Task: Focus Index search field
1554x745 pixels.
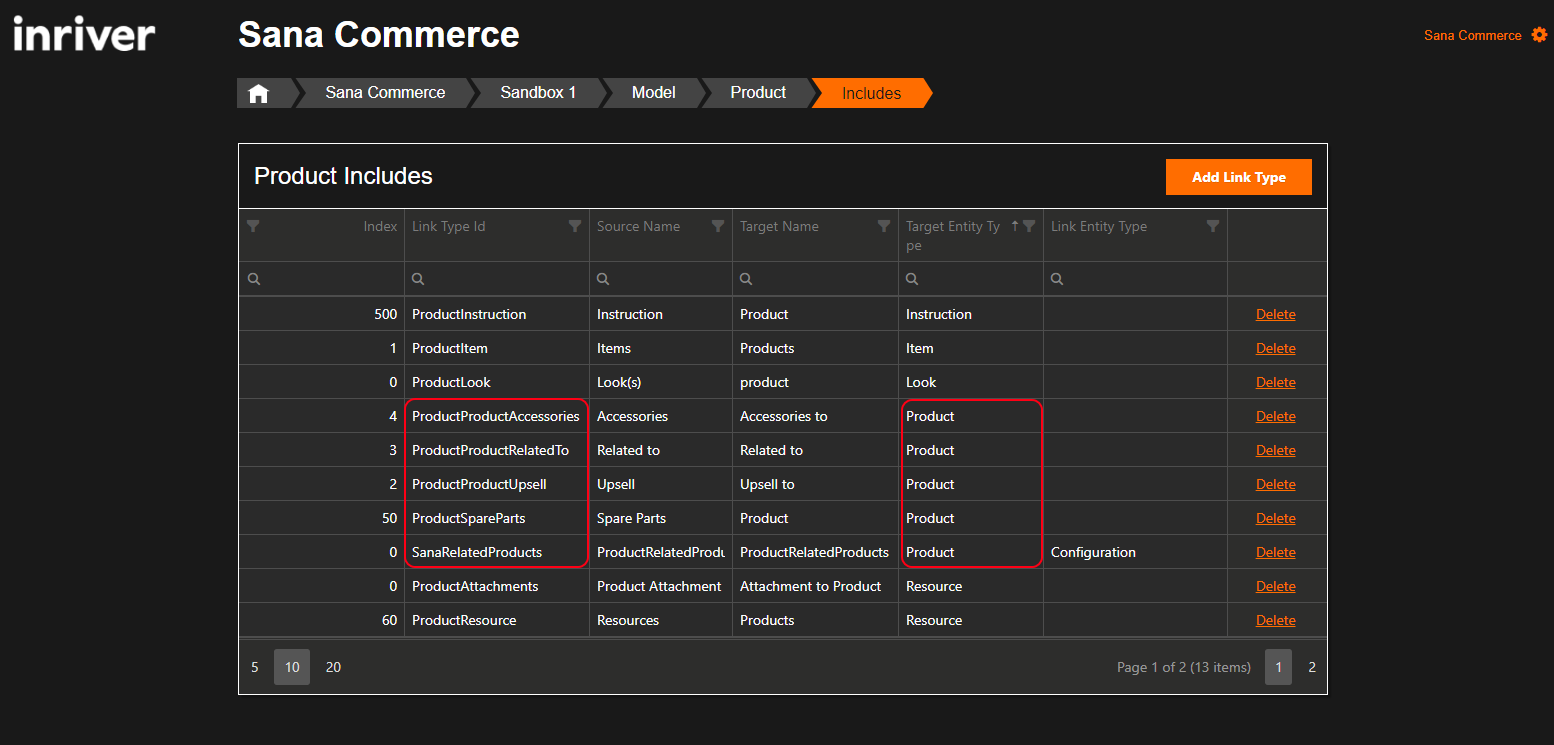Action: point(322,279)
